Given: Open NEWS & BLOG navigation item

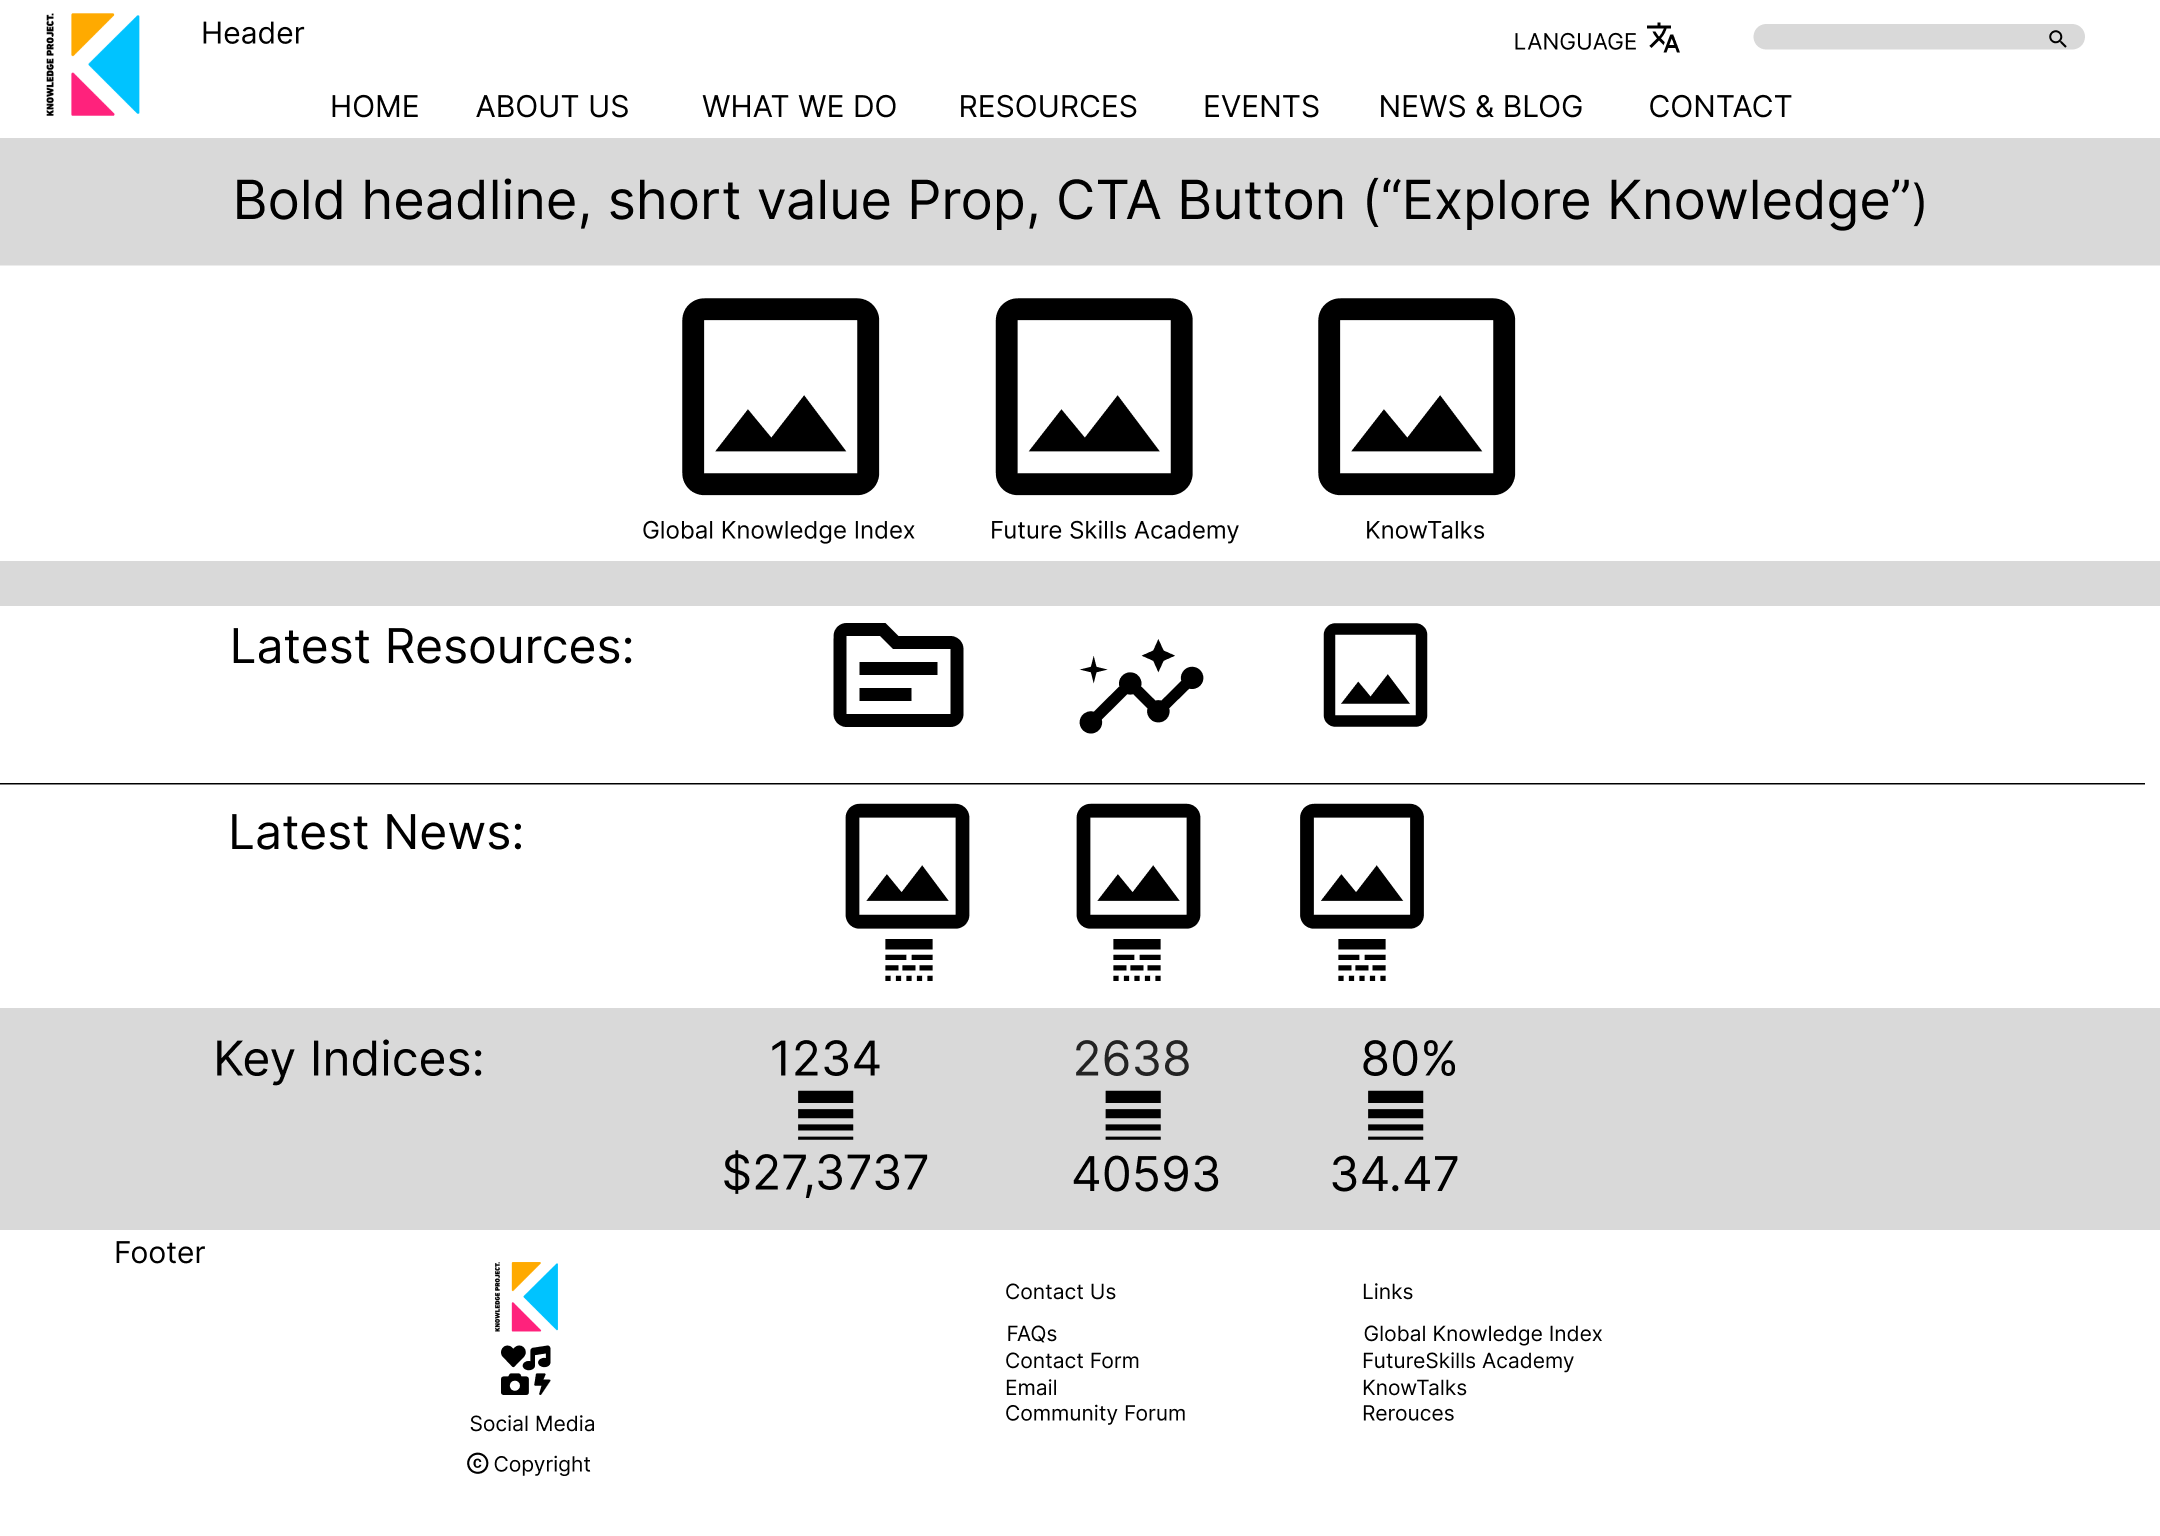Looking at the screenshot, I should pos(1480,106).
